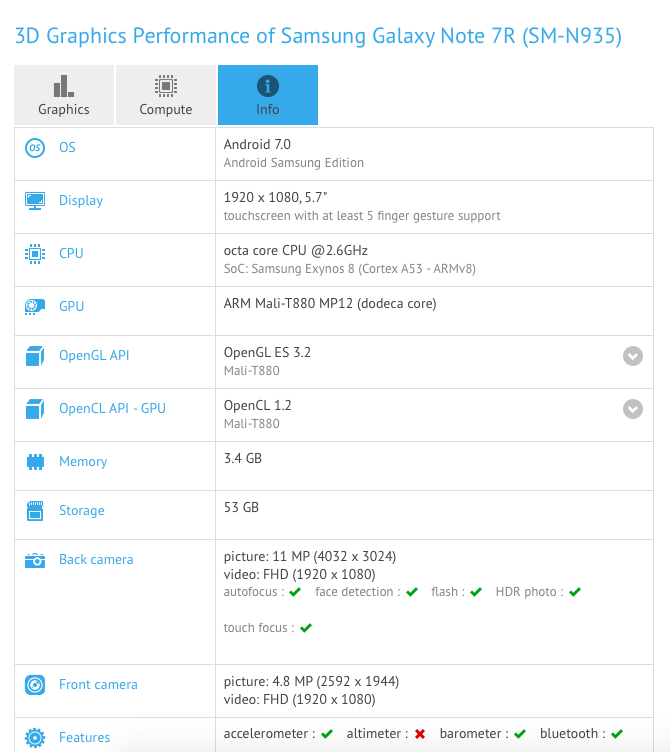
Task: Click the Front camera lens icon
Action: tap(35, 685)
